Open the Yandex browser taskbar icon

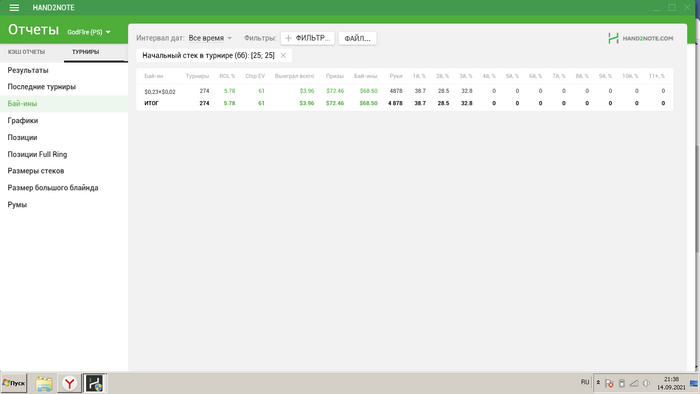69,383
